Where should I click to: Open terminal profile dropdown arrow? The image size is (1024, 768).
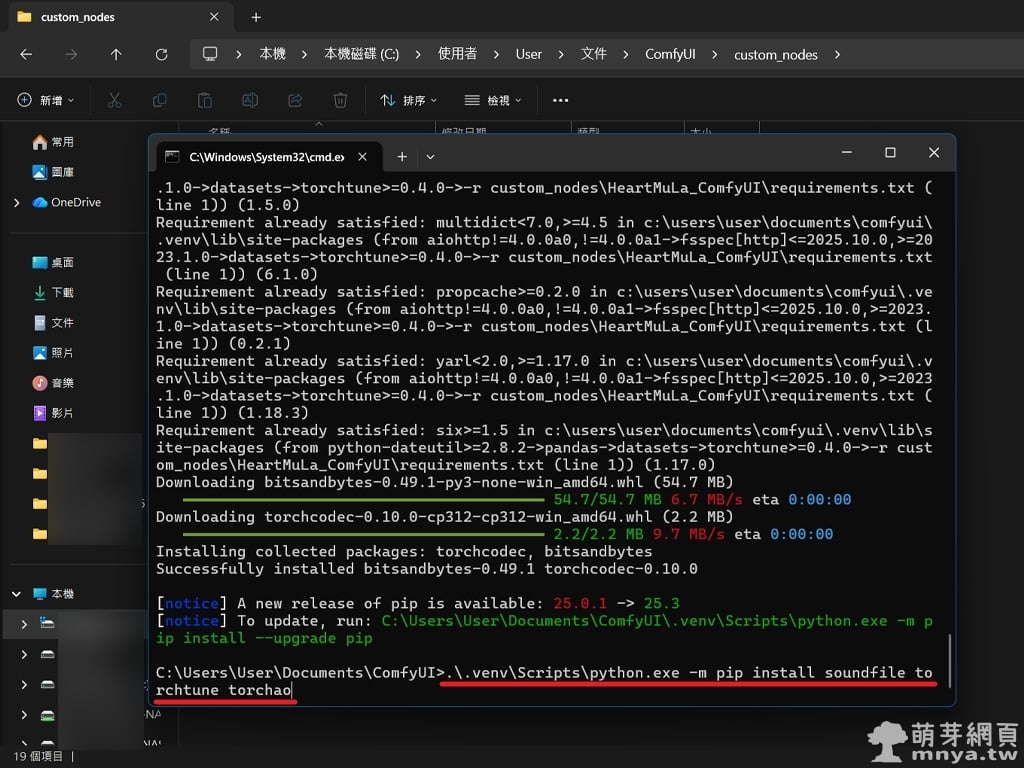pos(430,157)
